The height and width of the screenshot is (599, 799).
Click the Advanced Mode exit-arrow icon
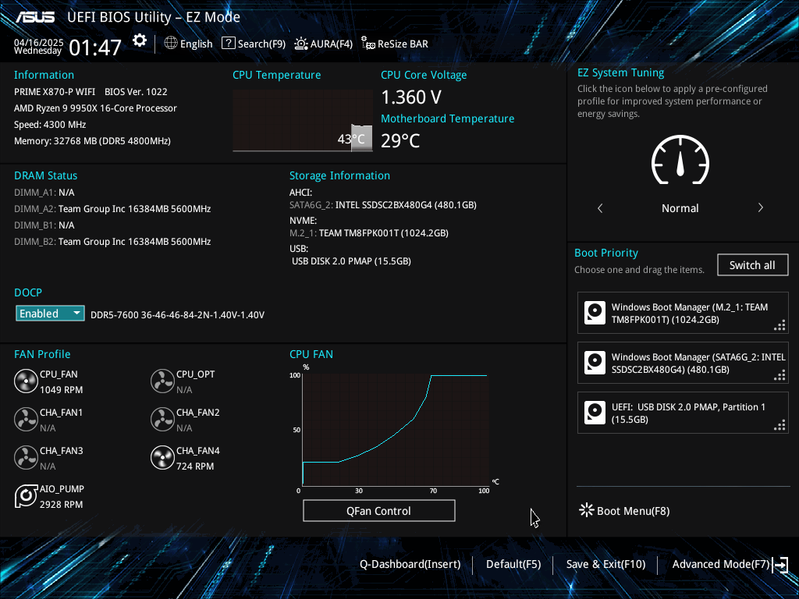tap(780, 564)
